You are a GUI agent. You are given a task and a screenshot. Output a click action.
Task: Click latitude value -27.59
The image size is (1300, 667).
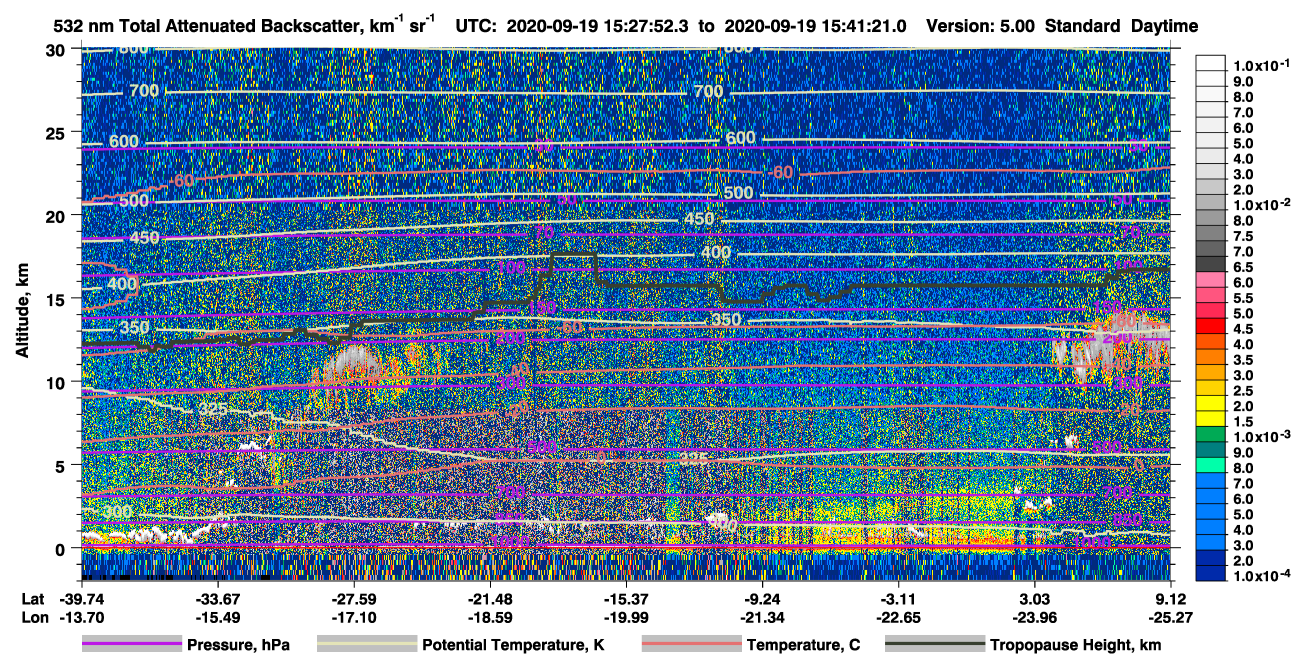click(x=353, y=599)
